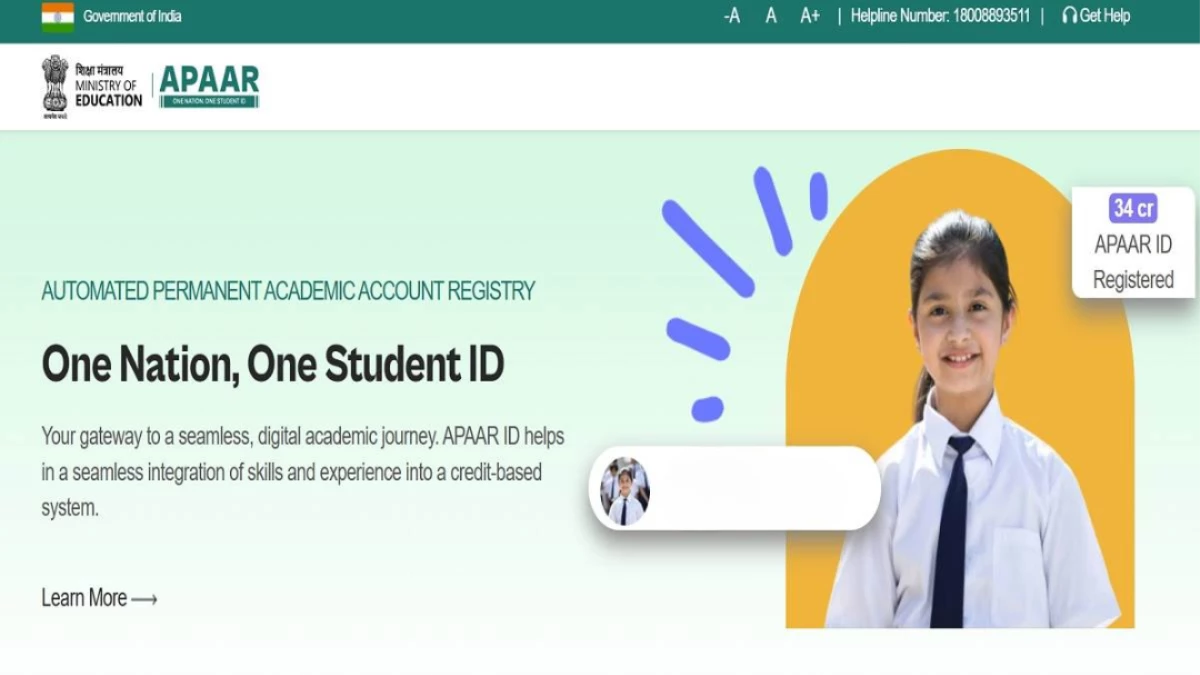Click the white pill card beside the avatar
This screenshot has width=1200, height=675.
(x=735, y=488)
